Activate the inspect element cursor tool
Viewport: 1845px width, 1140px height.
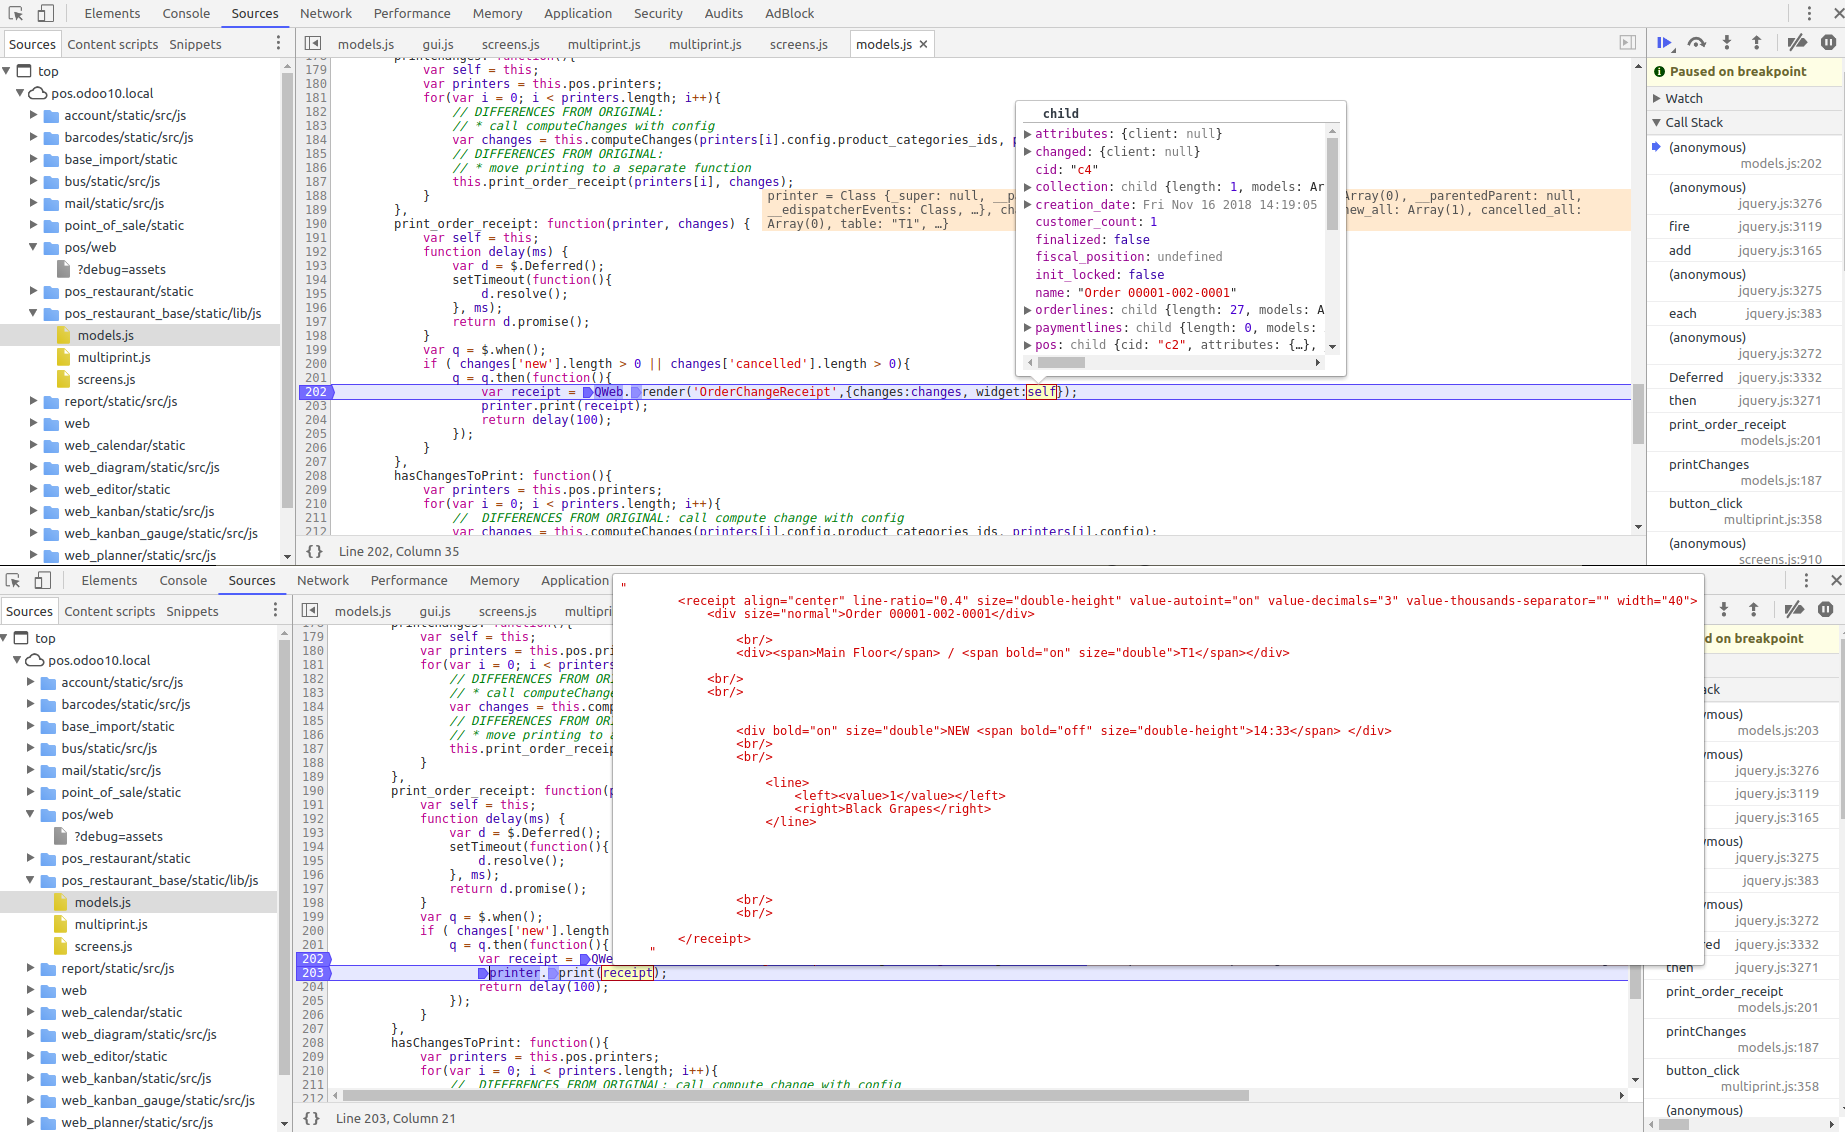click(x=15, y=14)
